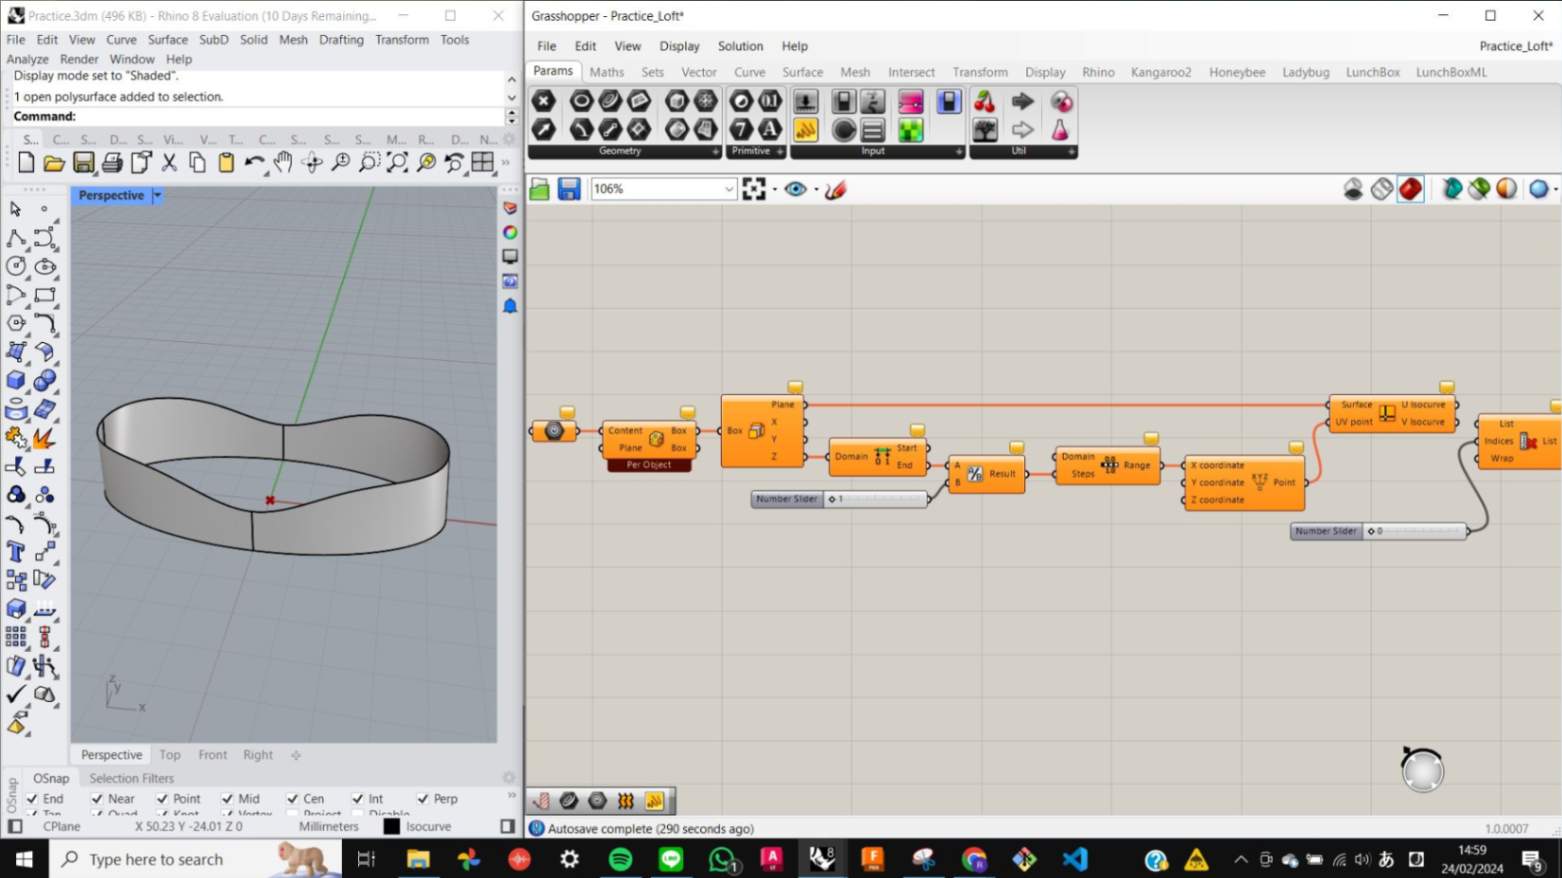Switch to the Maths tab in Grasshopper
This screenshot has width=1562, height=878.
(606, 72)
